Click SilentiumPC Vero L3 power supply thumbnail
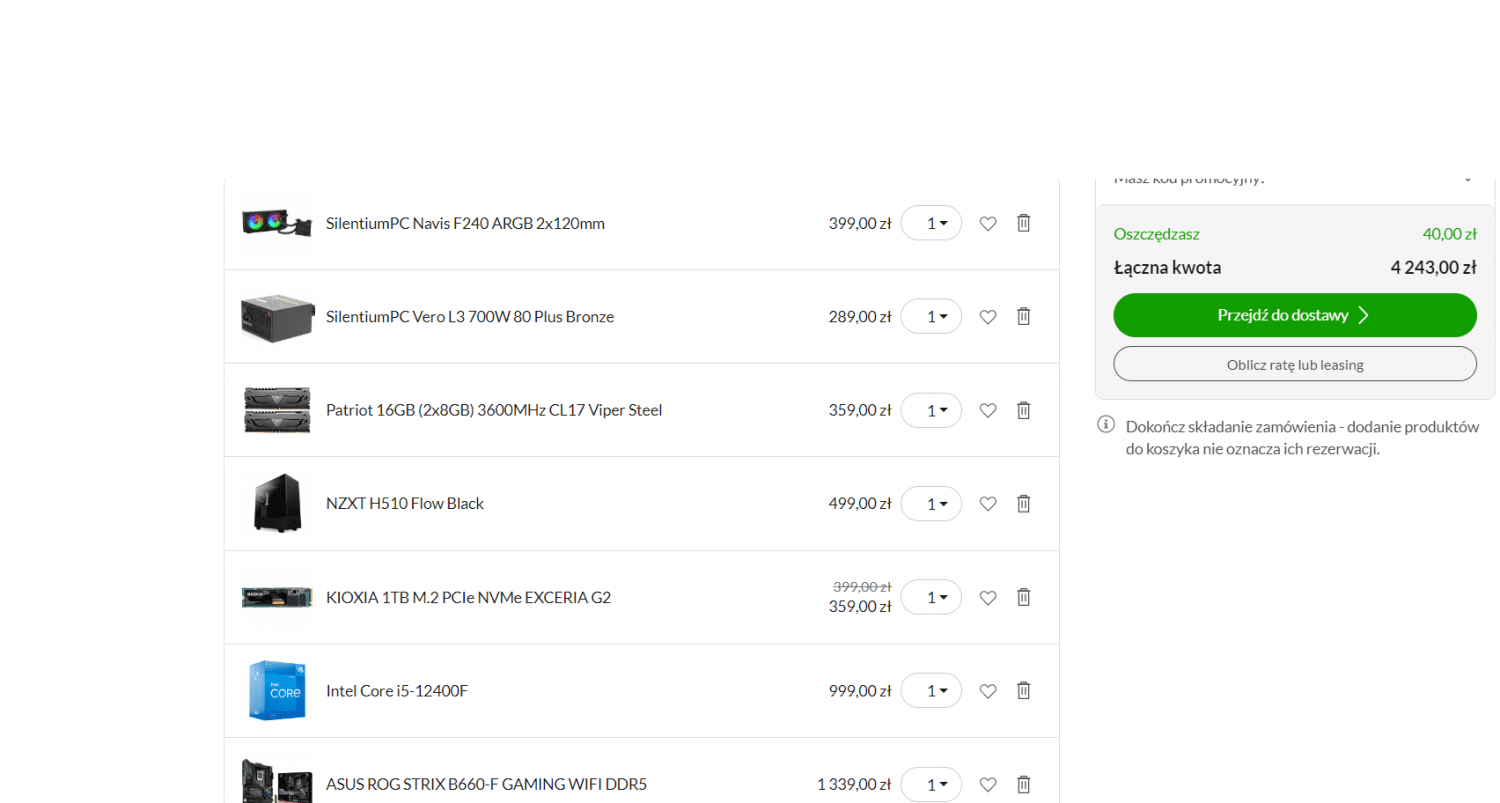This screenshot has height=803, width=1500. 277,316
